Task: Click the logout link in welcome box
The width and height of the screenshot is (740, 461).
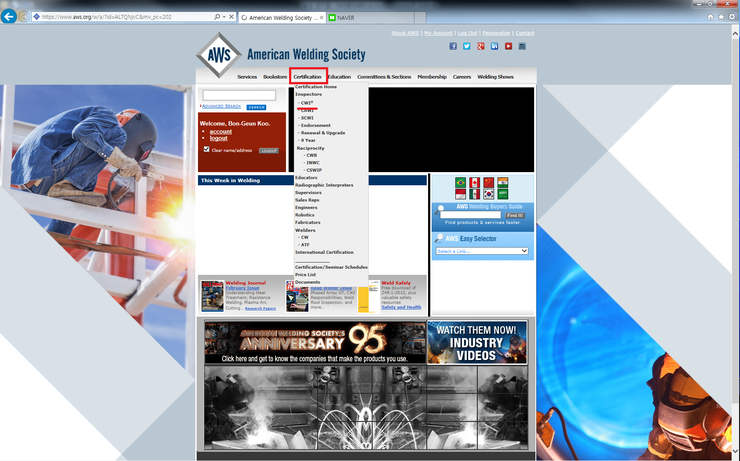Action: [219, 138]
